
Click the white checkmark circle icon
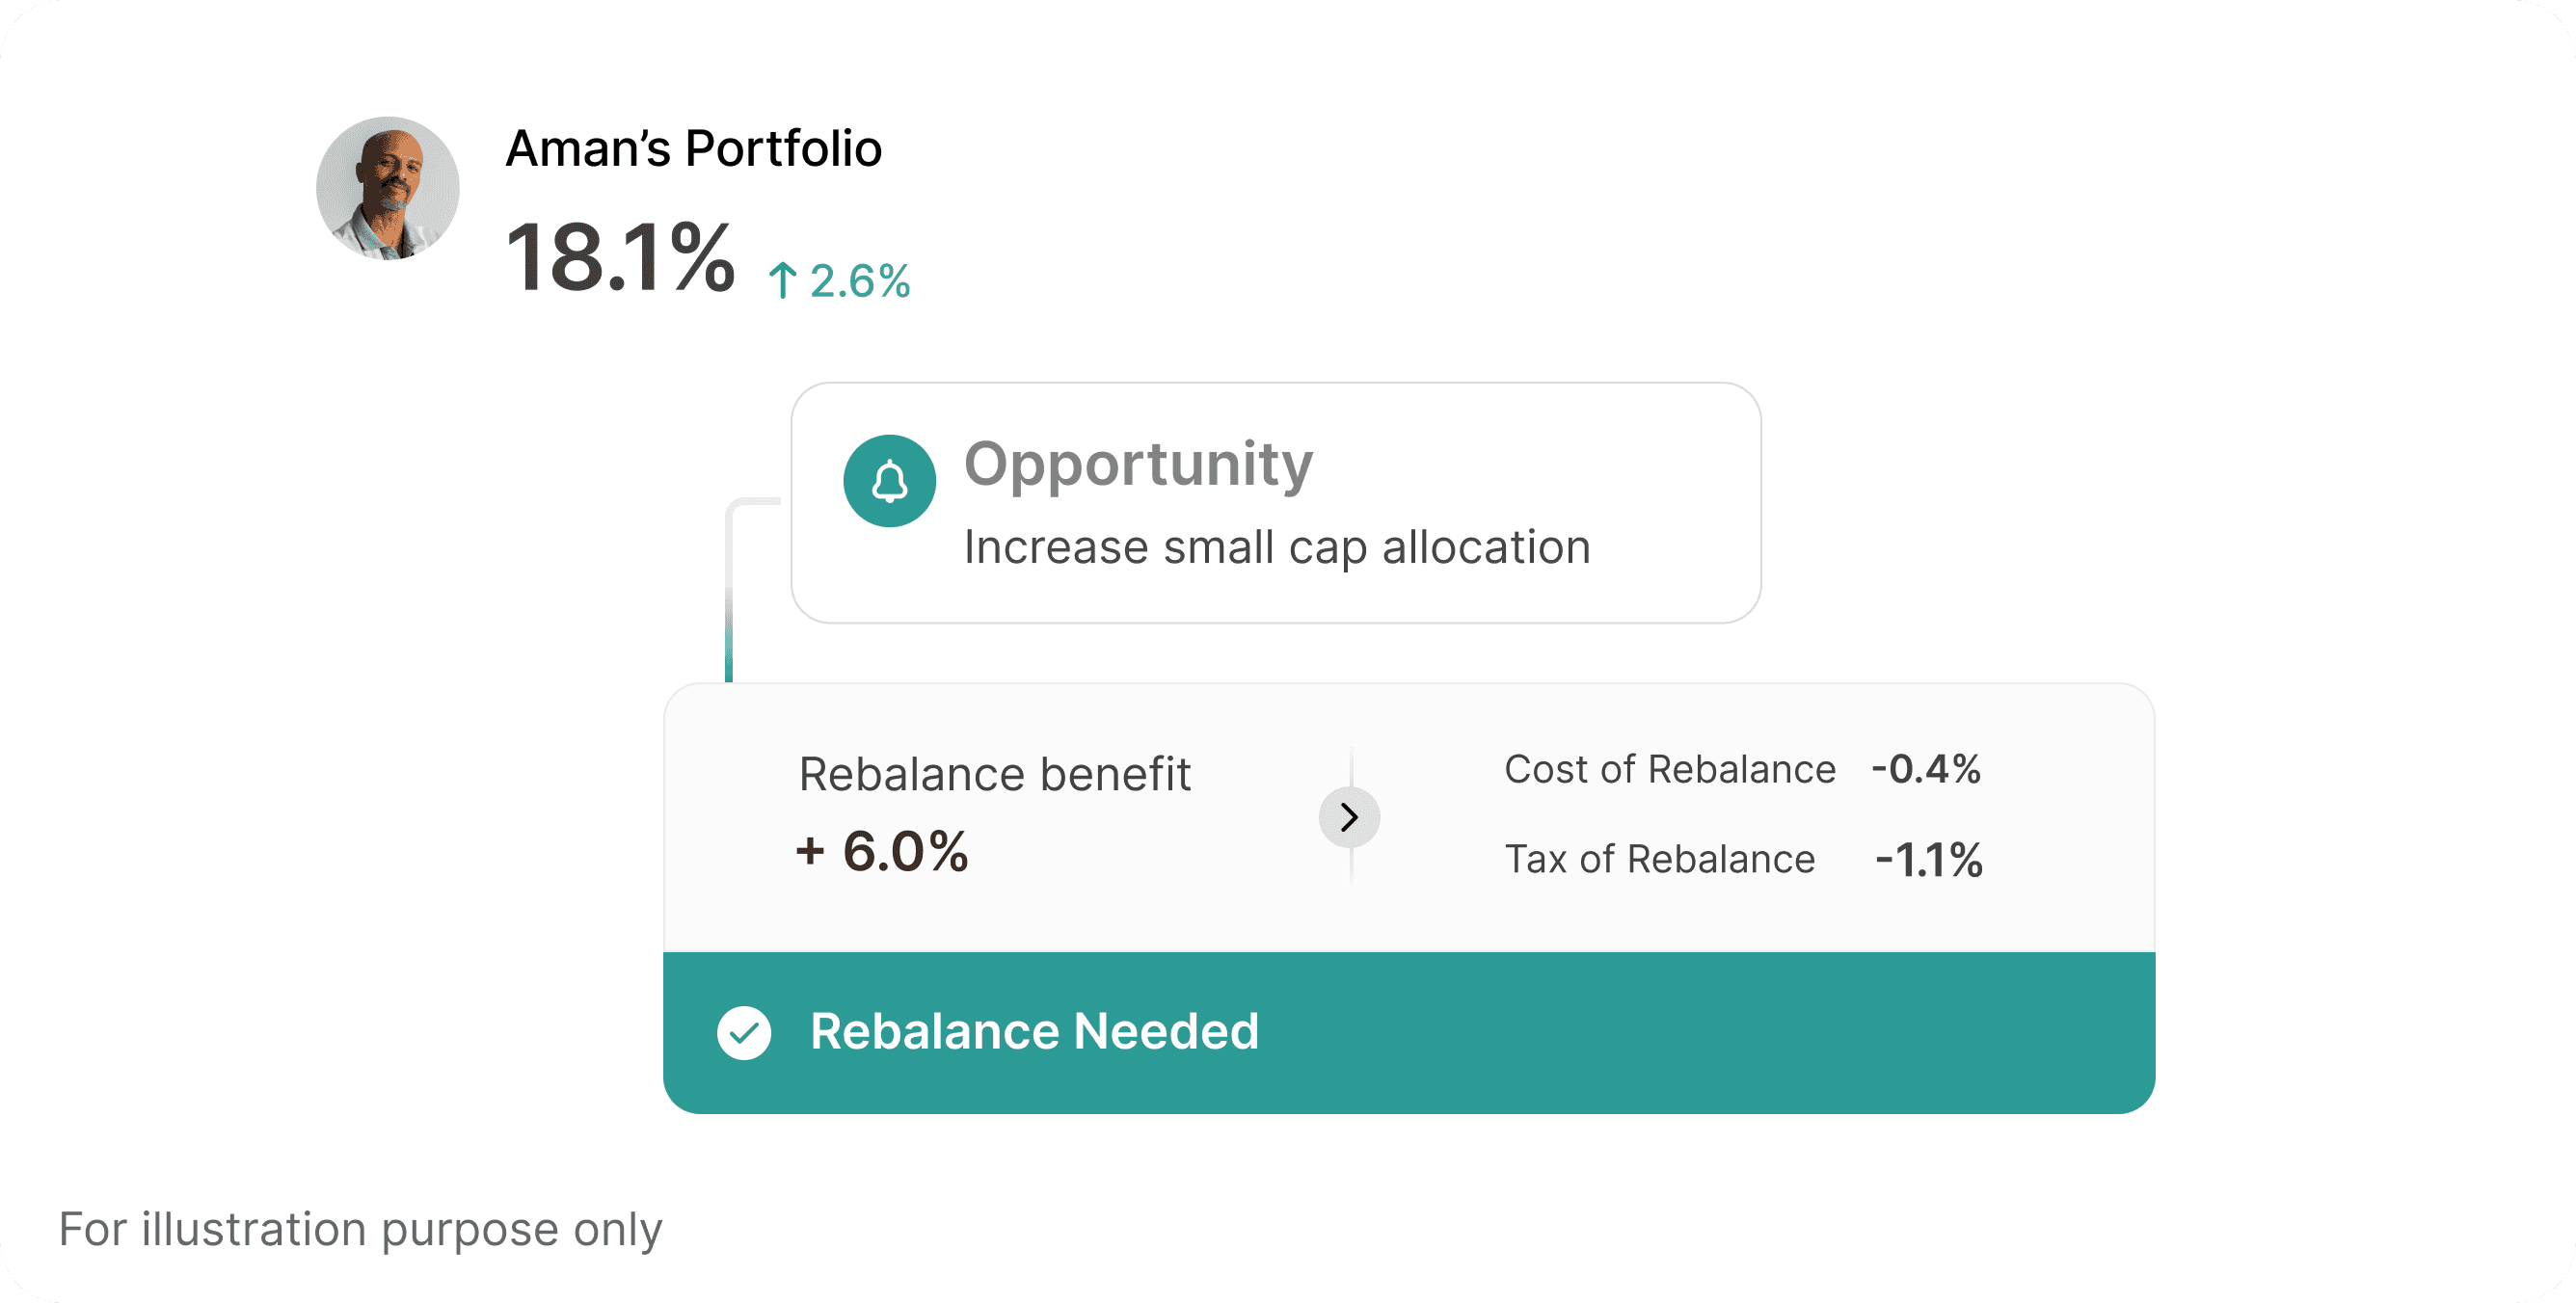pos(744,1032)
